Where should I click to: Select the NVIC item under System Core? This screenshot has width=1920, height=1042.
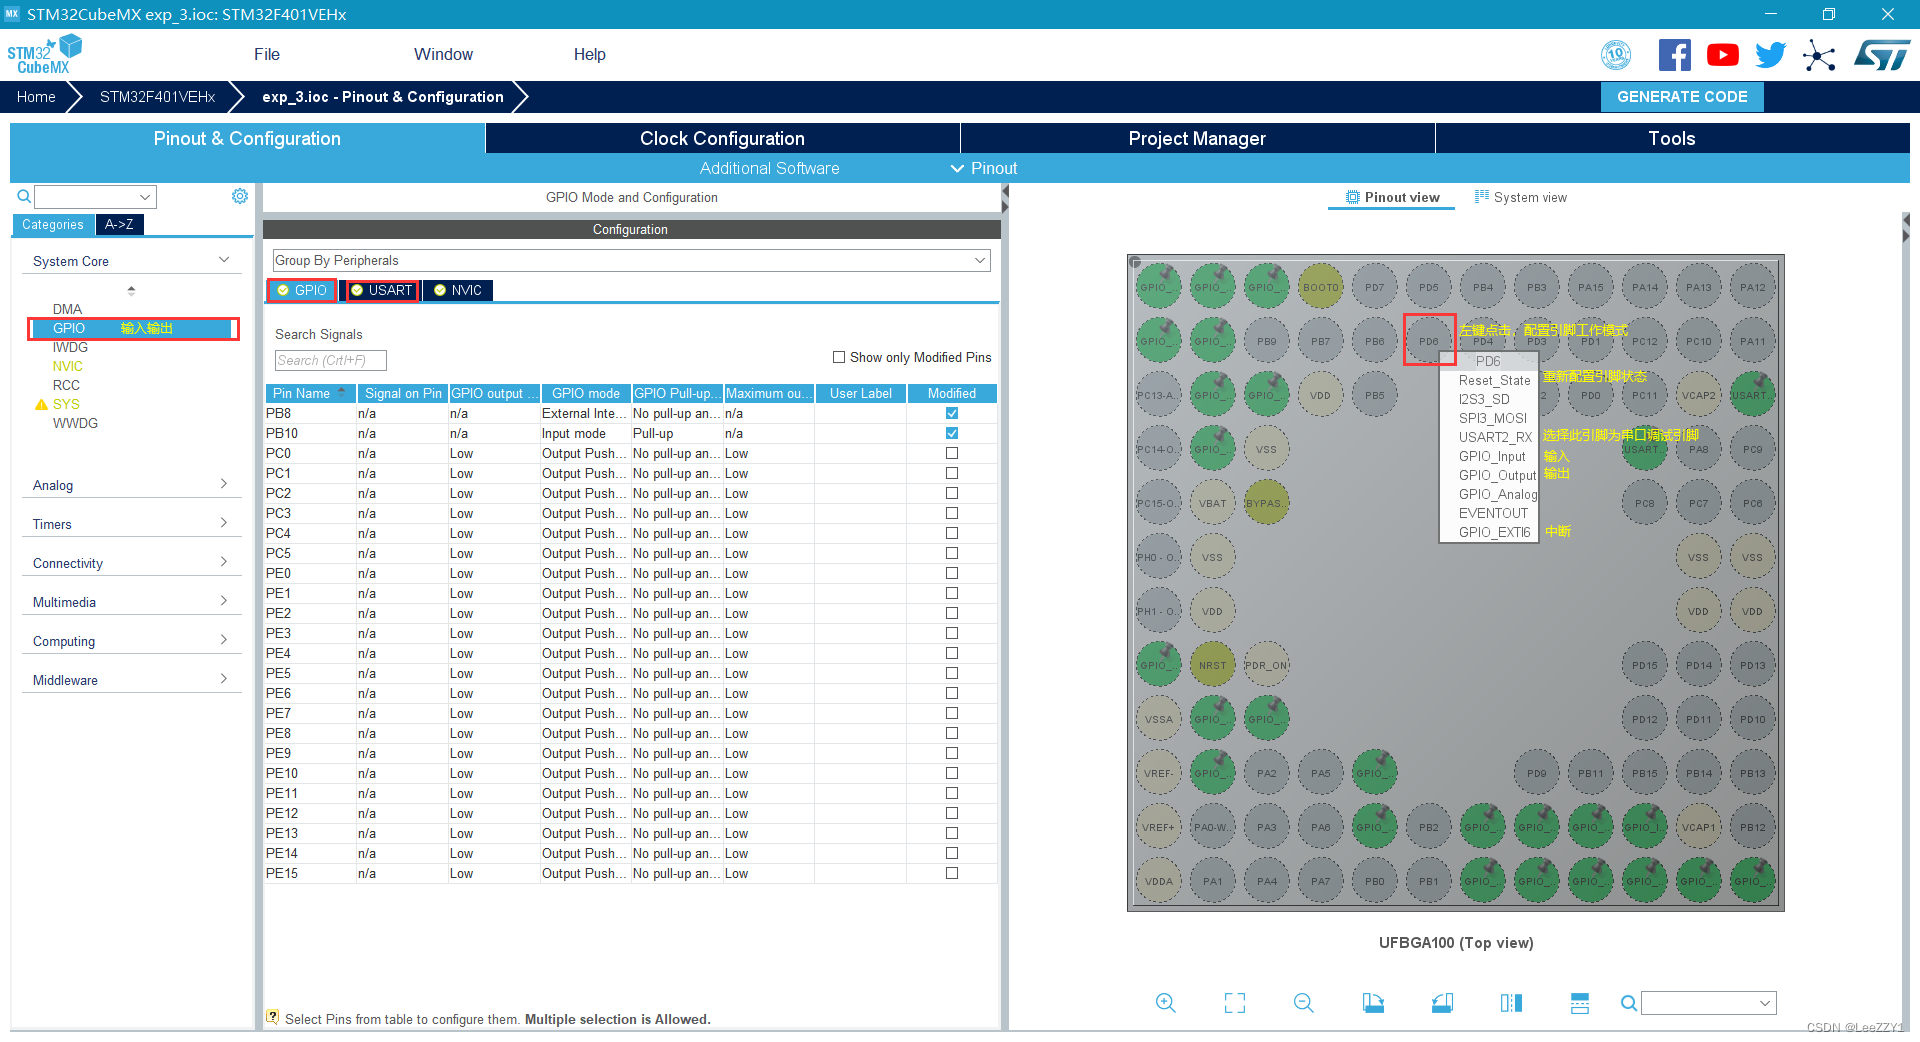pyautogui.click(x=68, y=366)
